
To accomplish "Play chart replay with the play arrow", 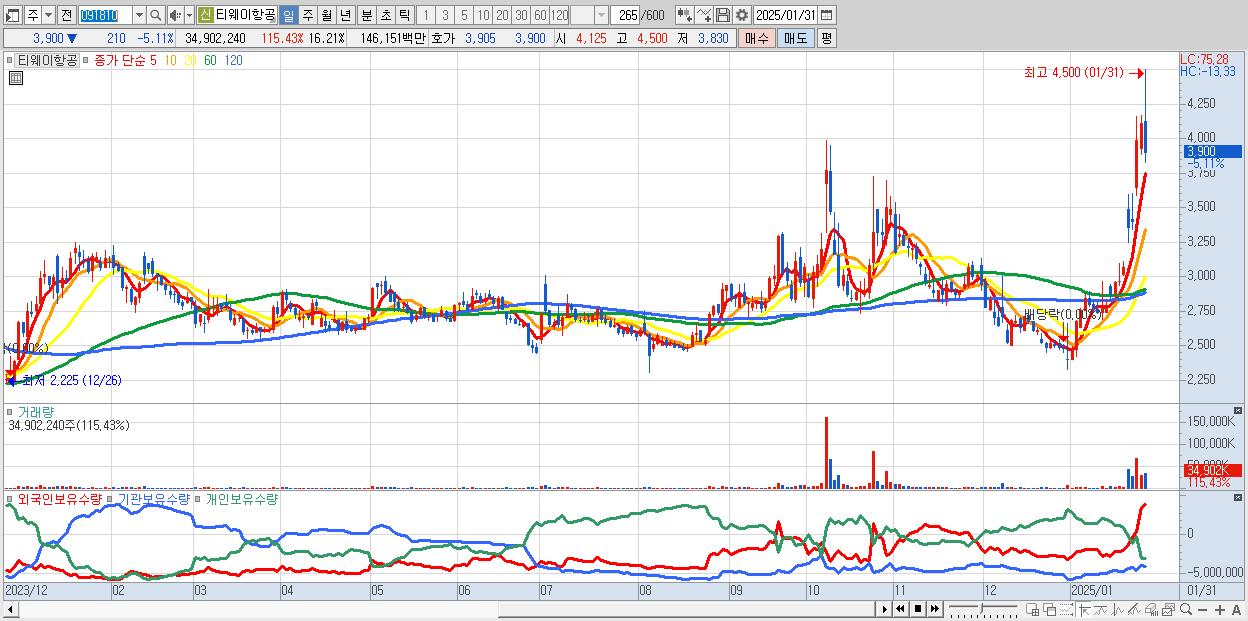I will pos(885,609).
